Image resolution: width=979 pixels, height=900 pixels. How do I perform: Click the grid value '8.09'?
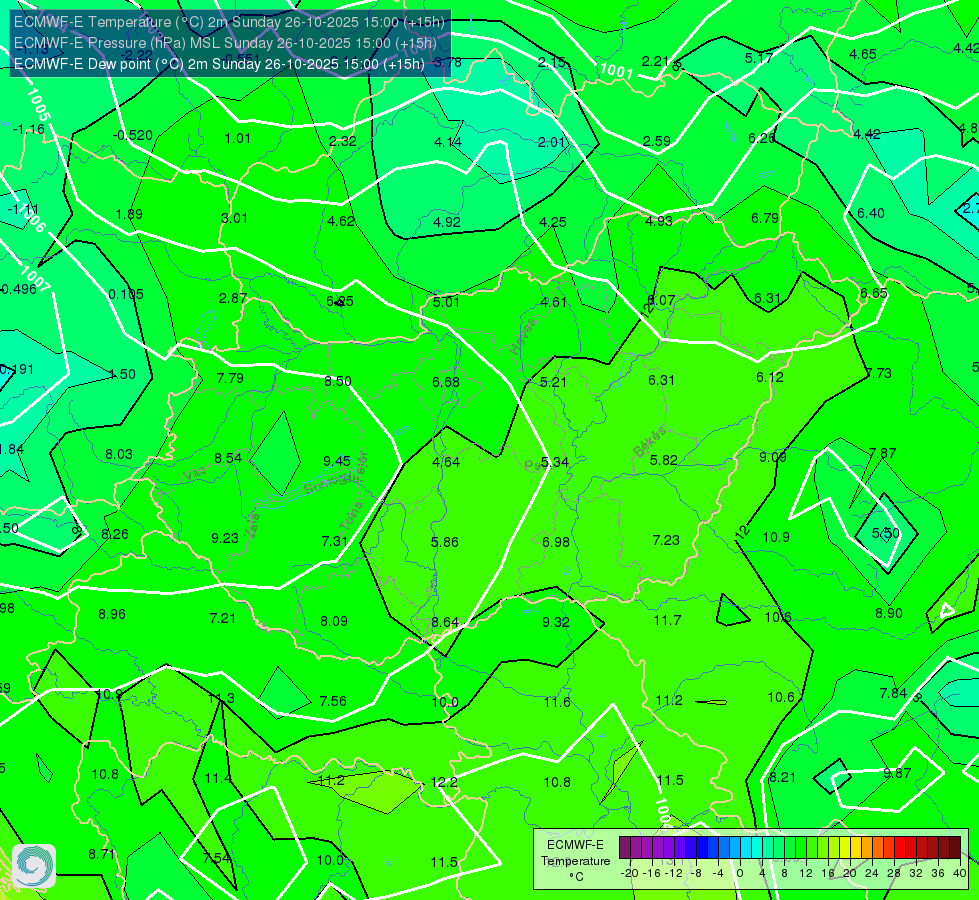click(x=334, y=621)
